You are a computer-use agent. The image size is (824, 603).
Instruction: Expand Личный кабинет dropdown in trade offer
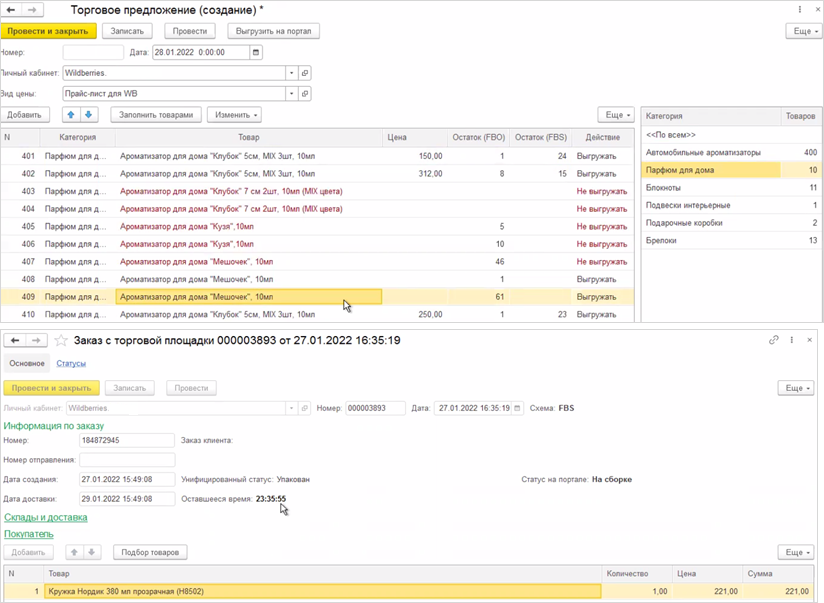[291, 73]
